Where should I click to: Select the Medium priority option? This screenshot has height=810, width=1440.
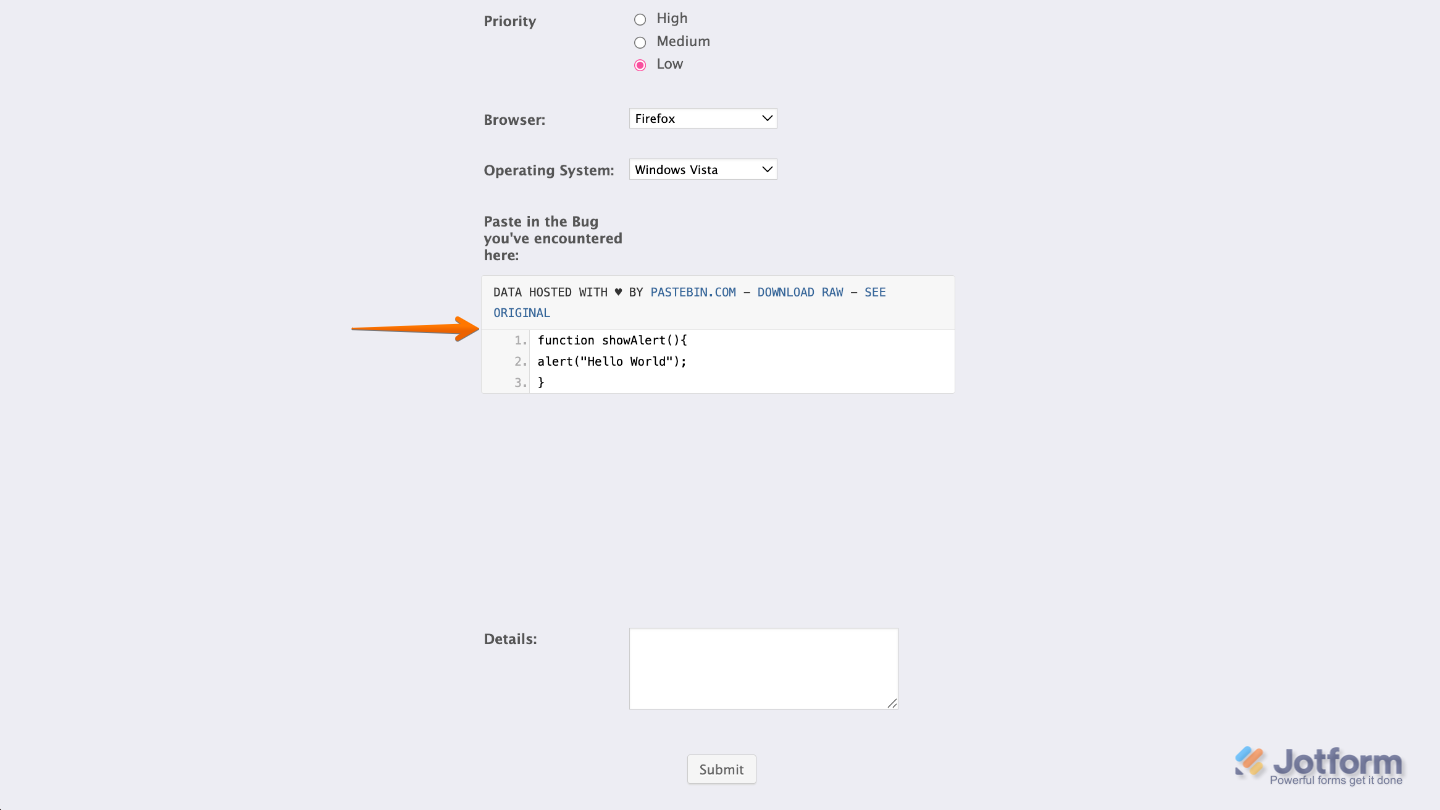pyautogui.click(x=640, y=42)
